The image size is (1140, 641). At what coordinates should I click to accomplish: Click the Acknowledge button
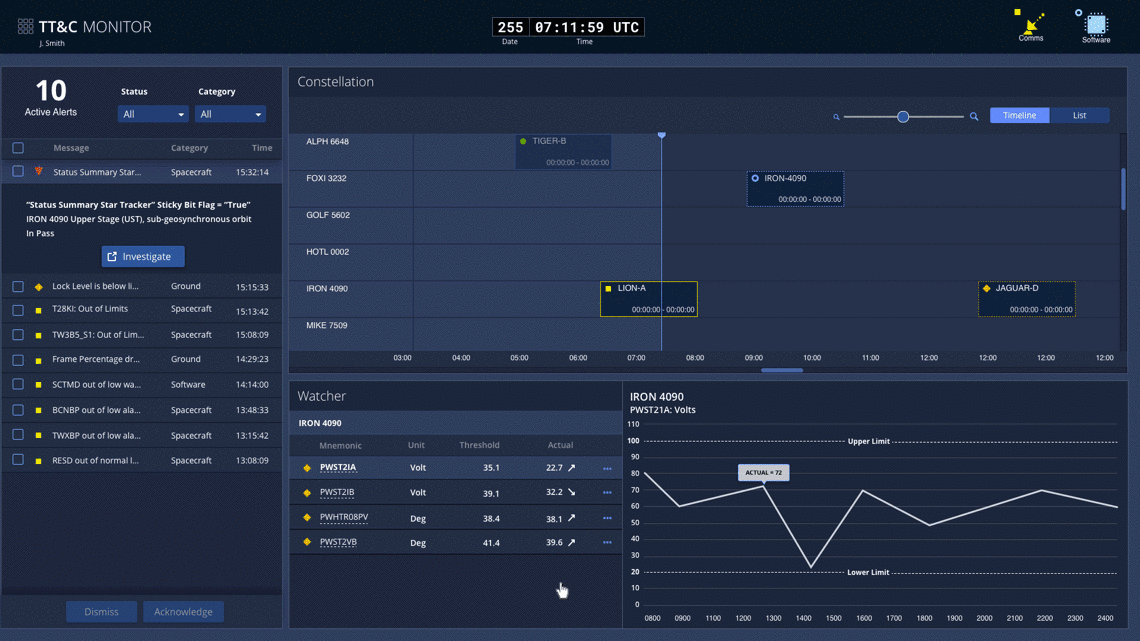tap(183, 612)
